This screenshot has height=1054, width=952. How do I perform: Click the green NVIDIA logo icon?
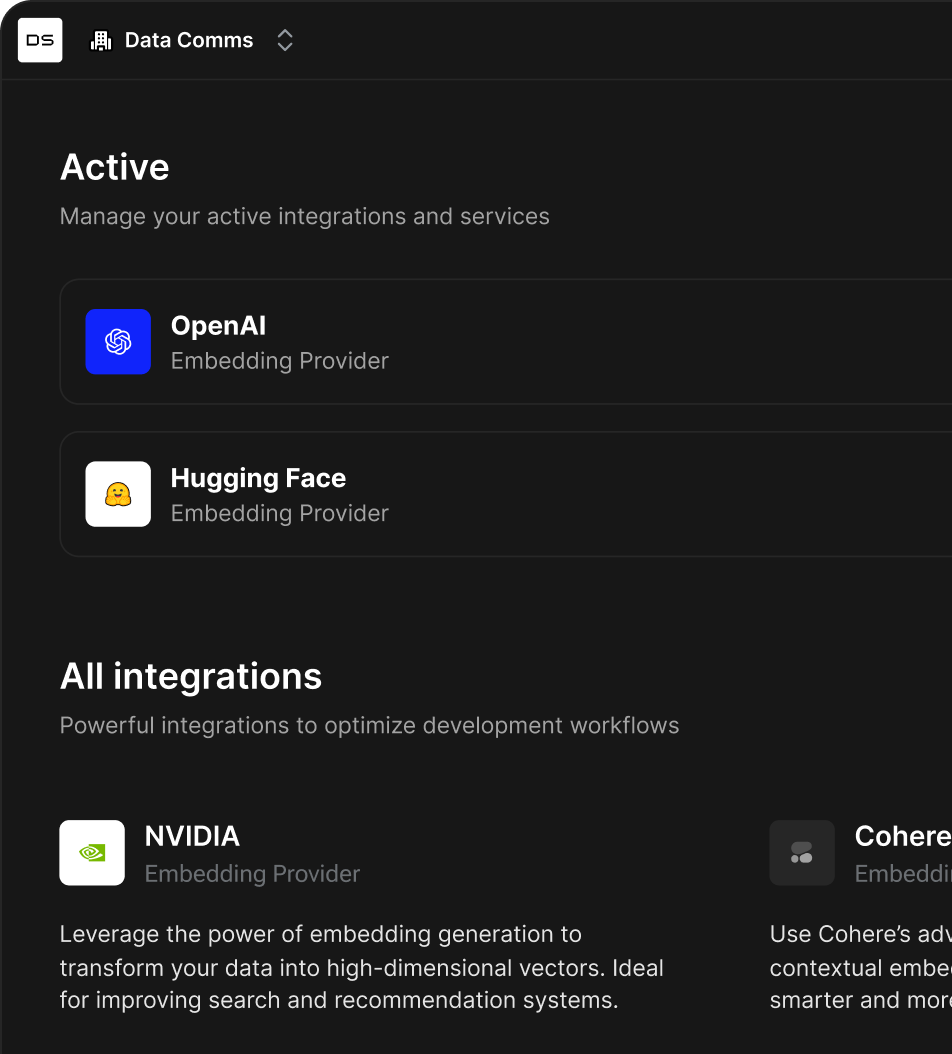coord(92,853)
